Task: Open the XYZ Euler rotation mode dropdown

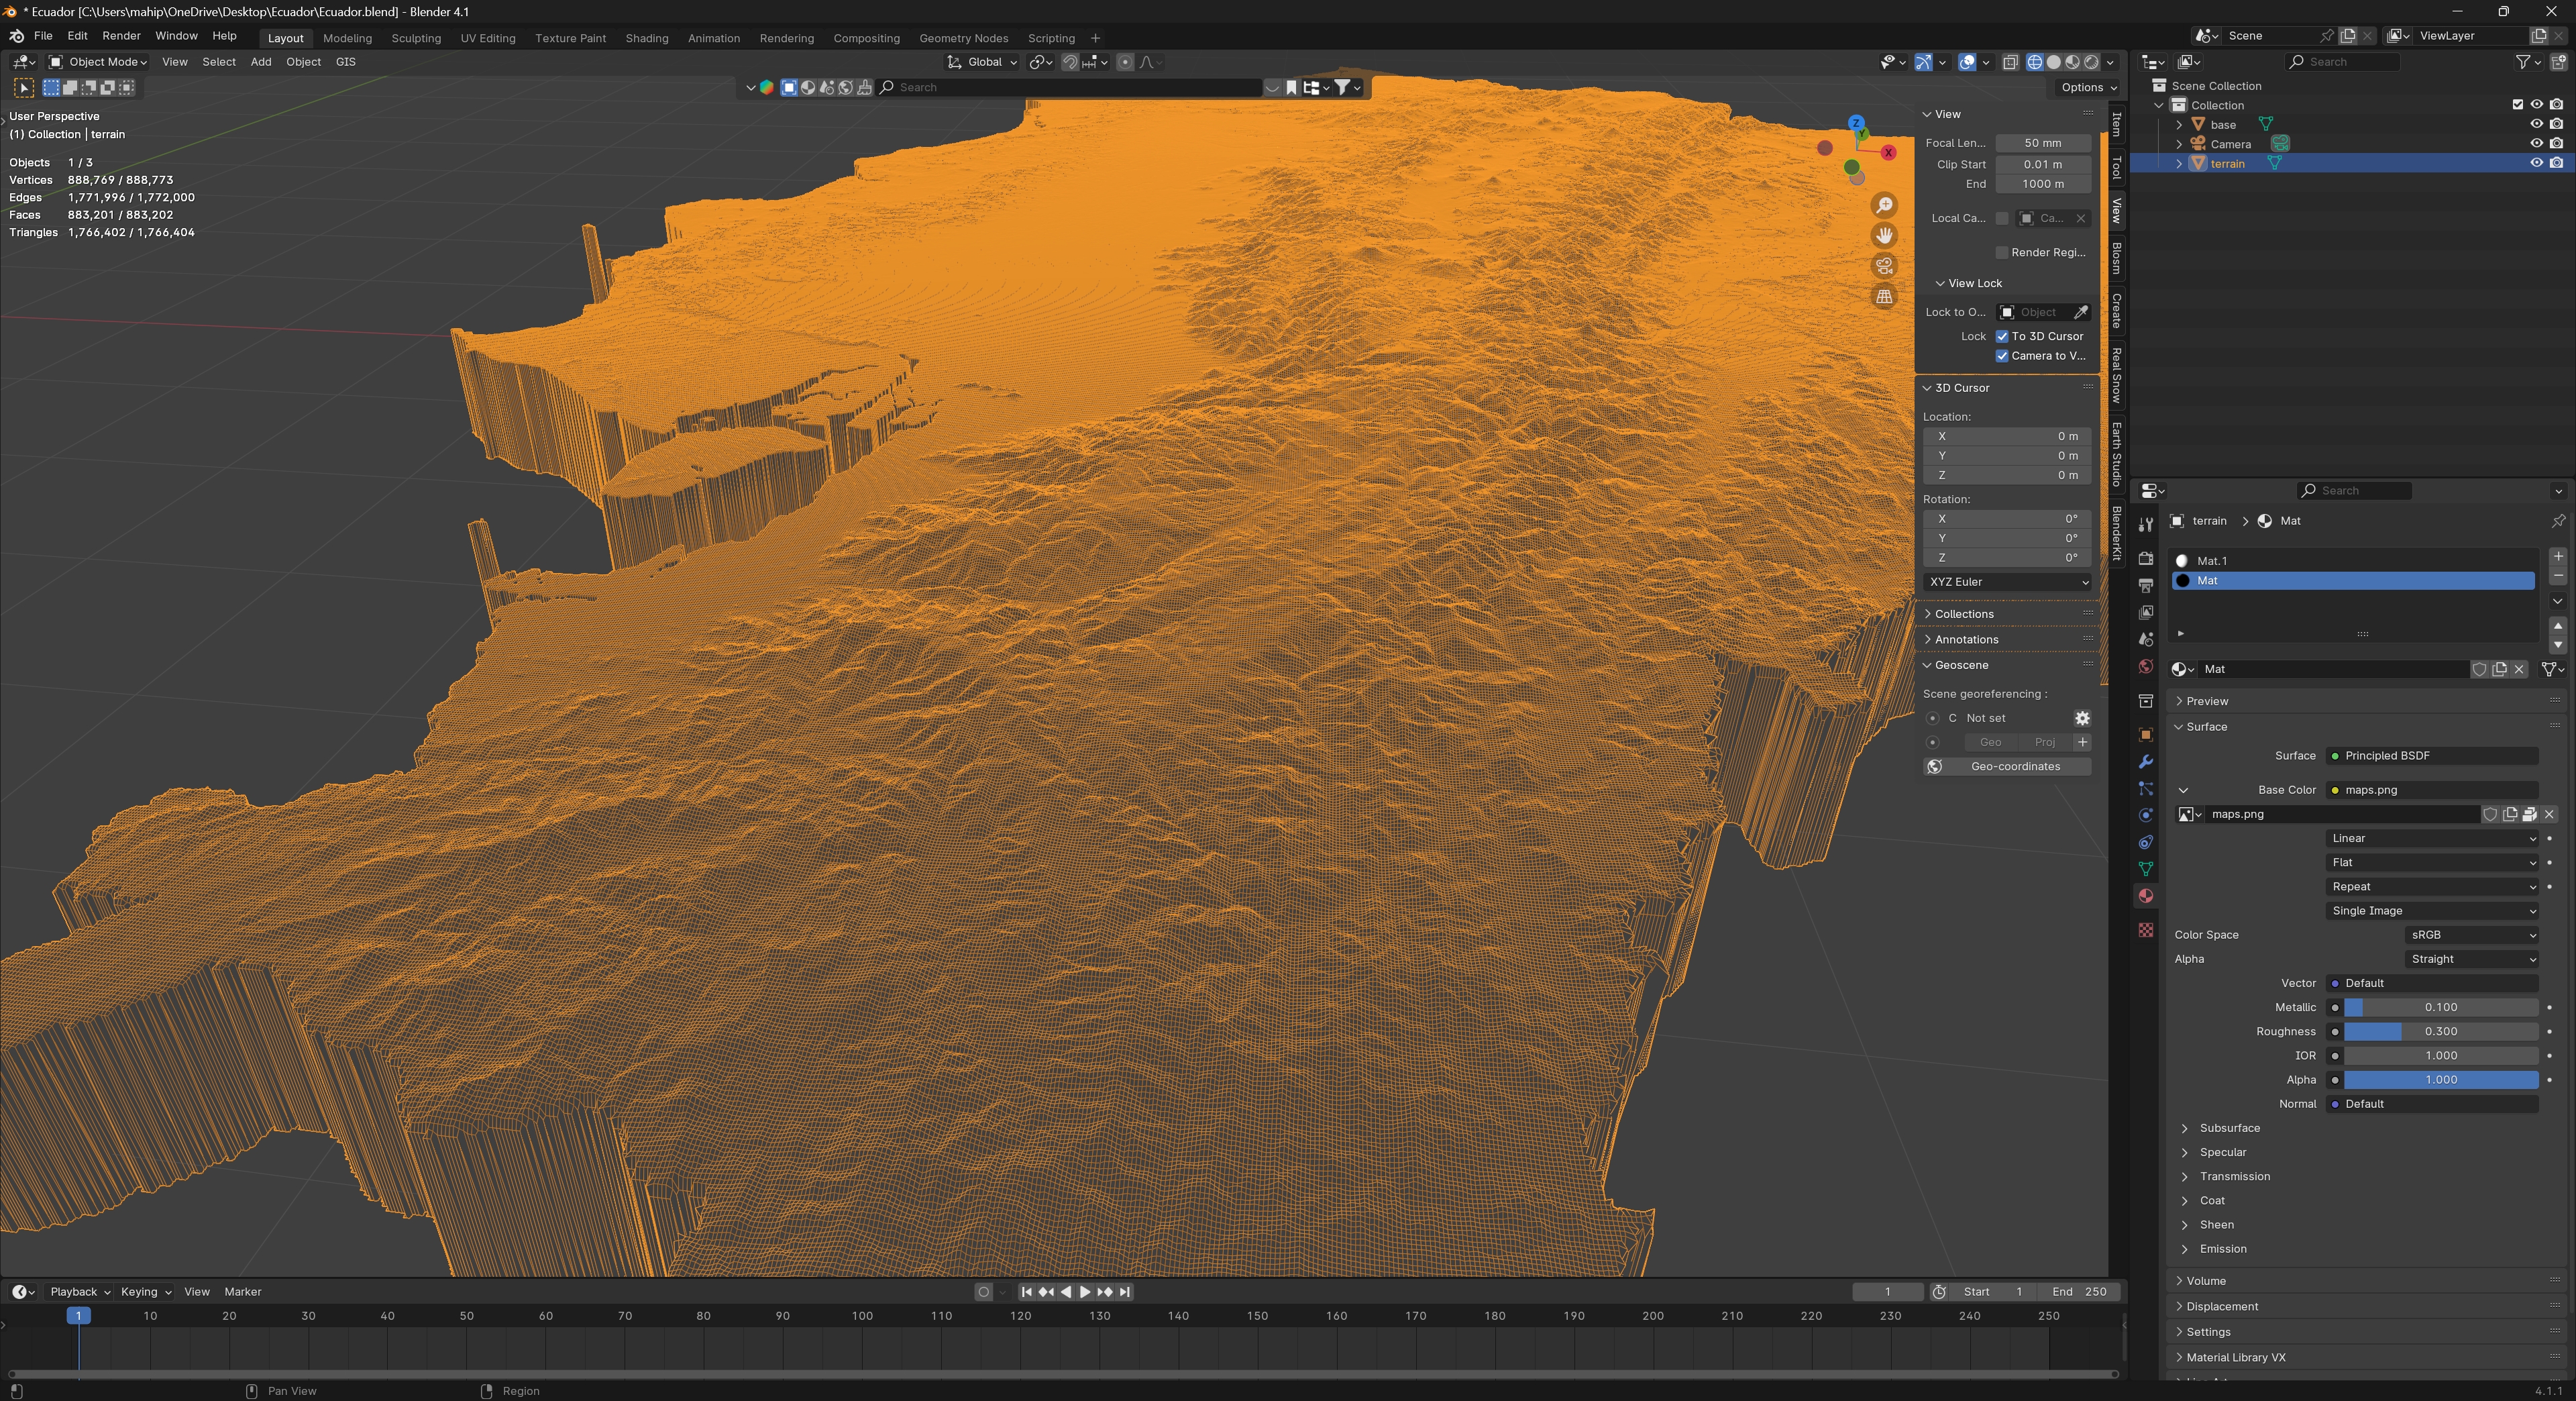Action: 2007,582
